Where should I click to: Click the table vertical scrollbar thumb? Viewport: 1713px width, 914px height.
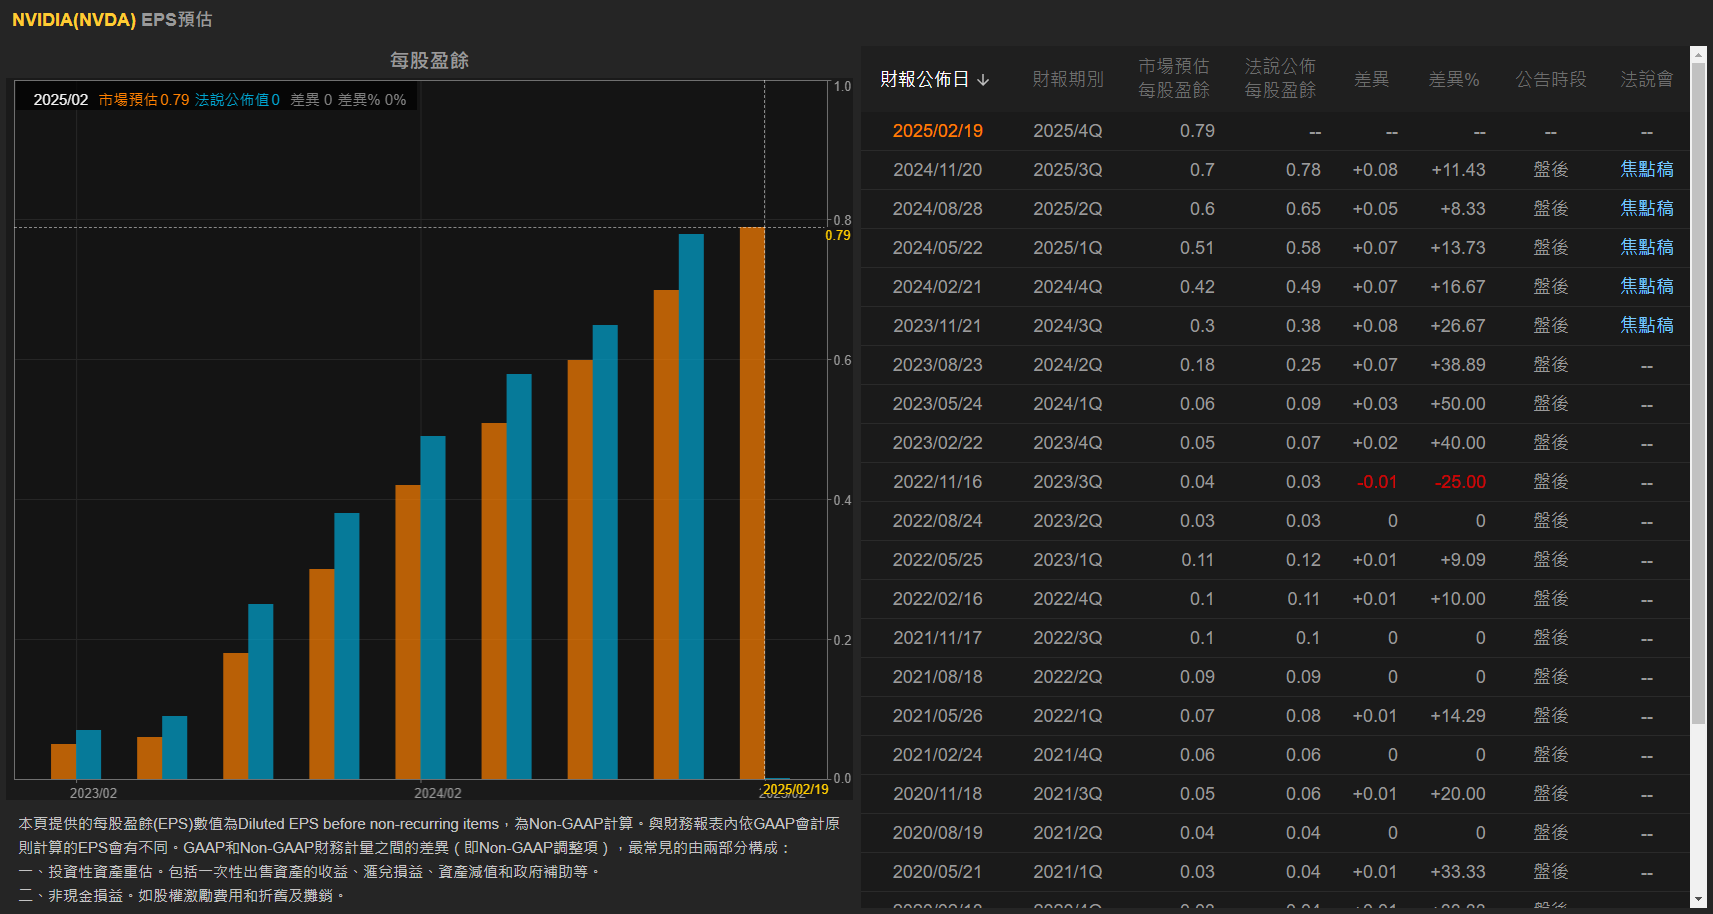point(1698,393)
